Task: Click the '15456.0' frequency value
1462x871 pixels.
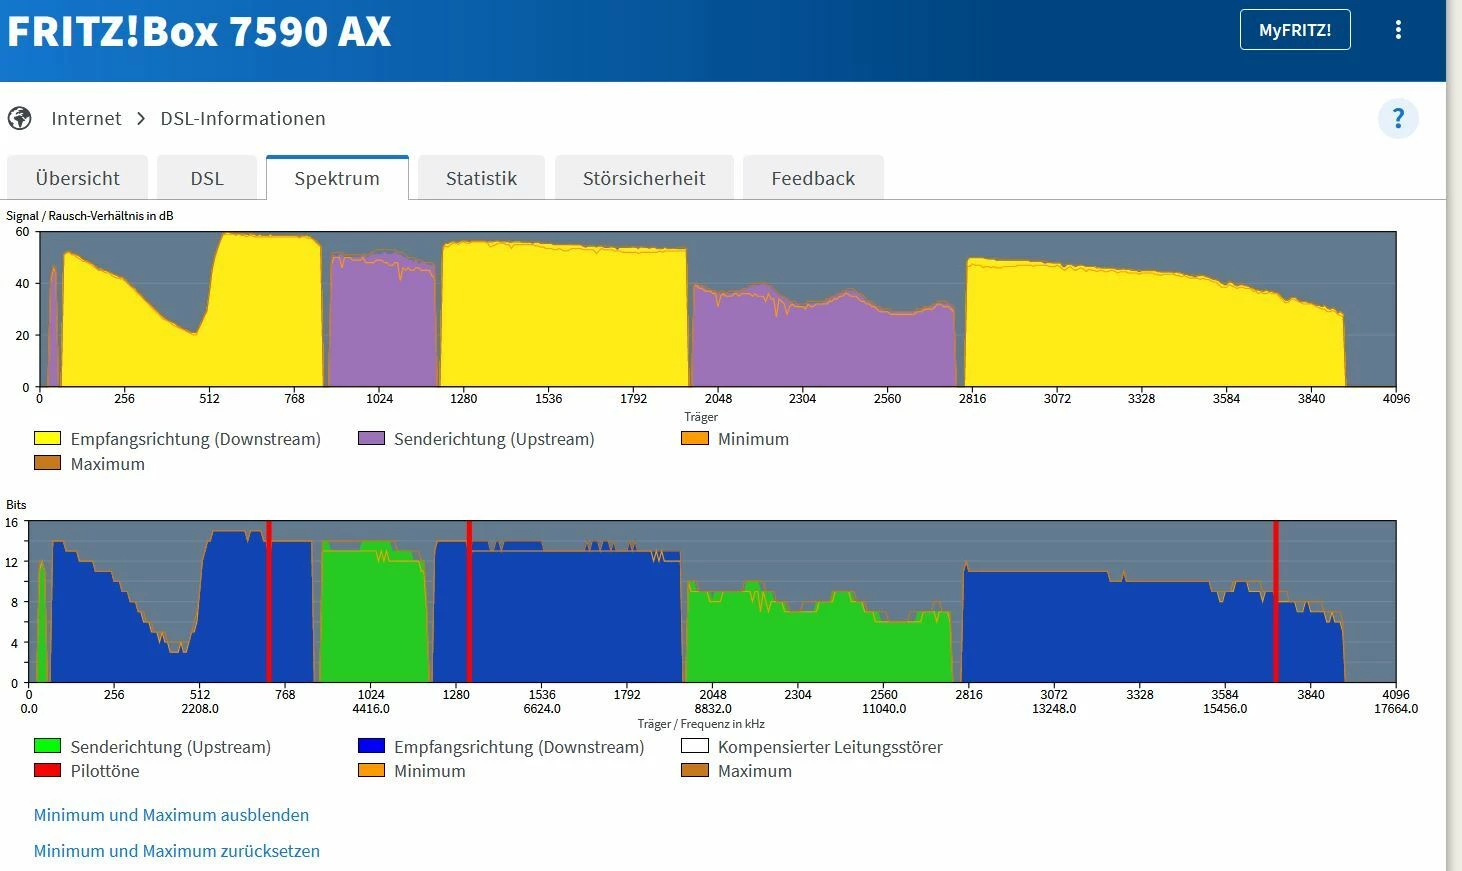Action: (x=1225, y=709)
